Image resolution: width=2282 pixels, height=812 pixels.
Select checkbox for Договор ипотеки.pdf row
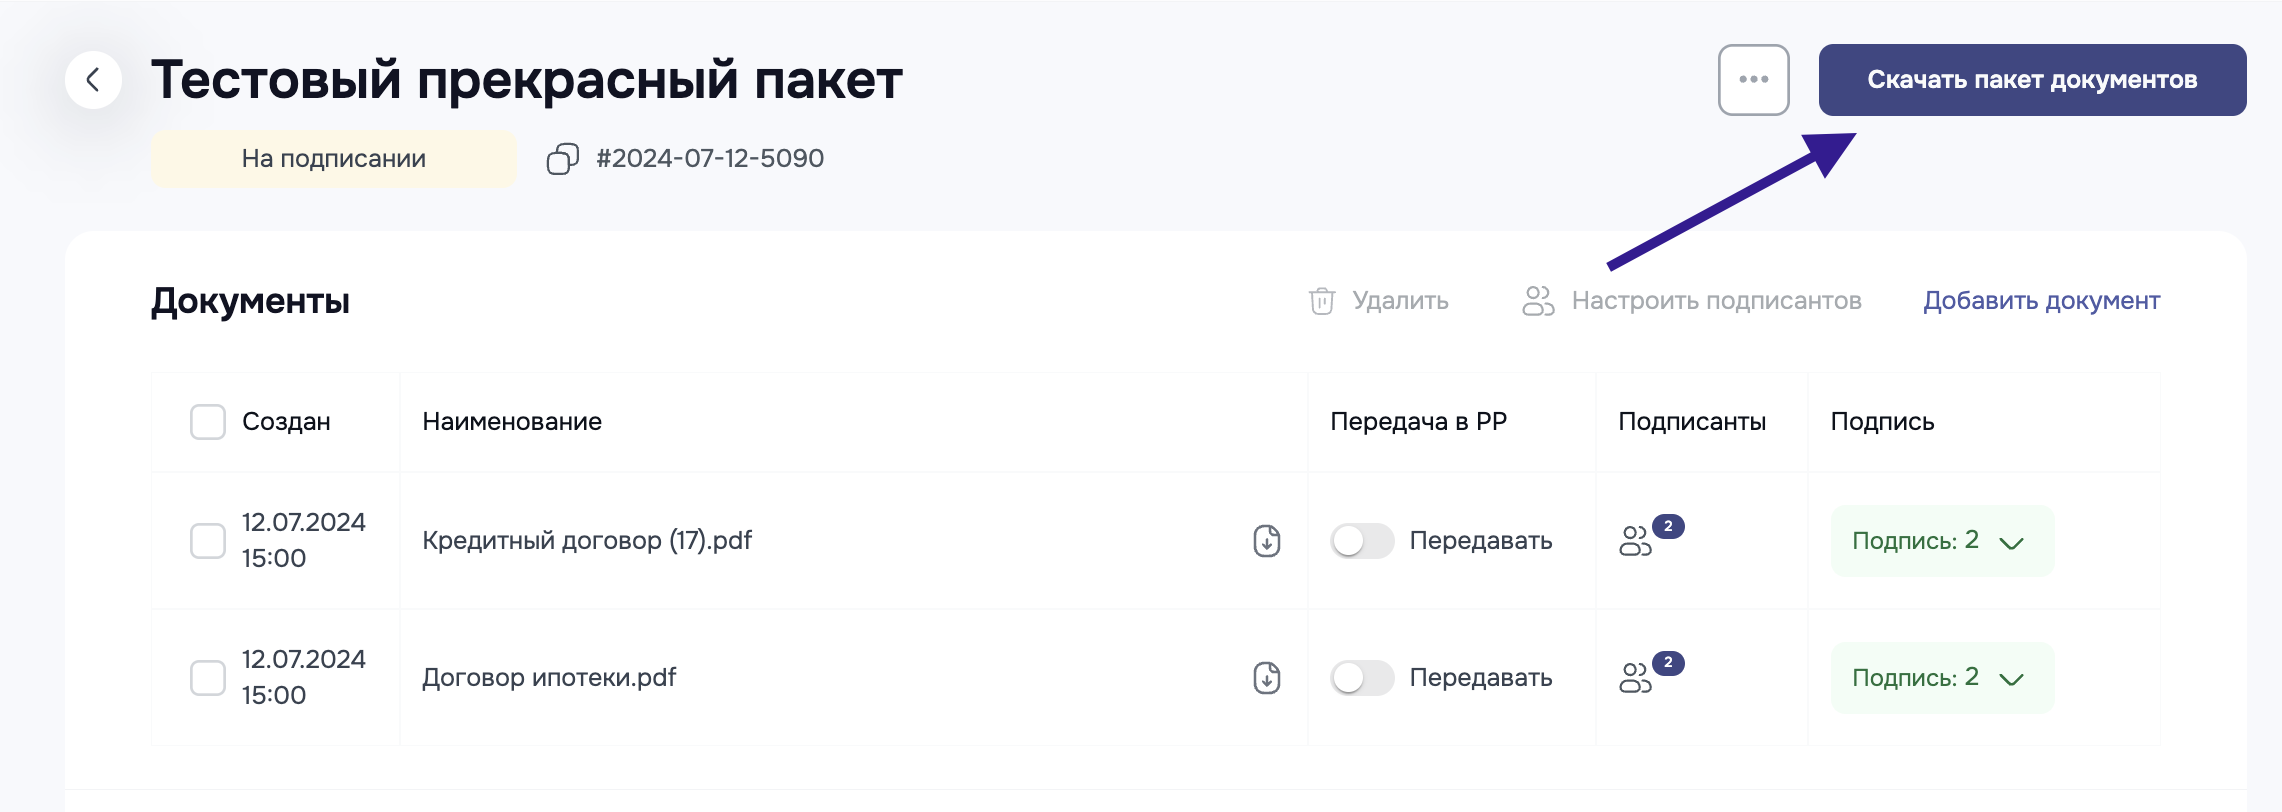click(208, 678)
